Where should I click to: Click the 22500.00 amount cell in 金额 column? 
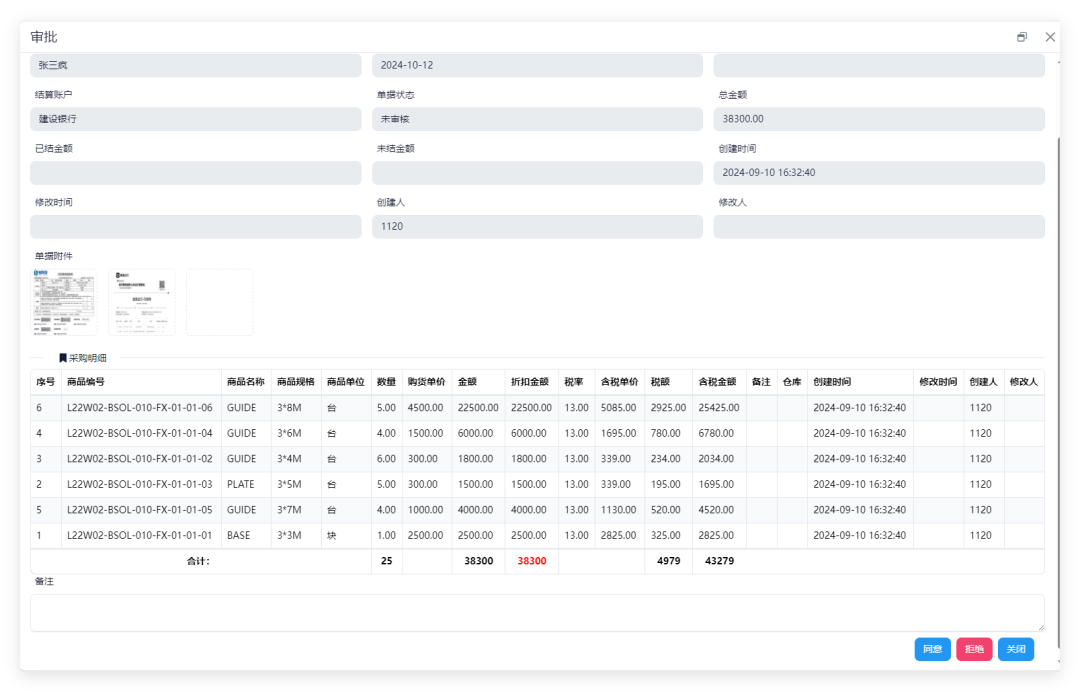[478, 408]
